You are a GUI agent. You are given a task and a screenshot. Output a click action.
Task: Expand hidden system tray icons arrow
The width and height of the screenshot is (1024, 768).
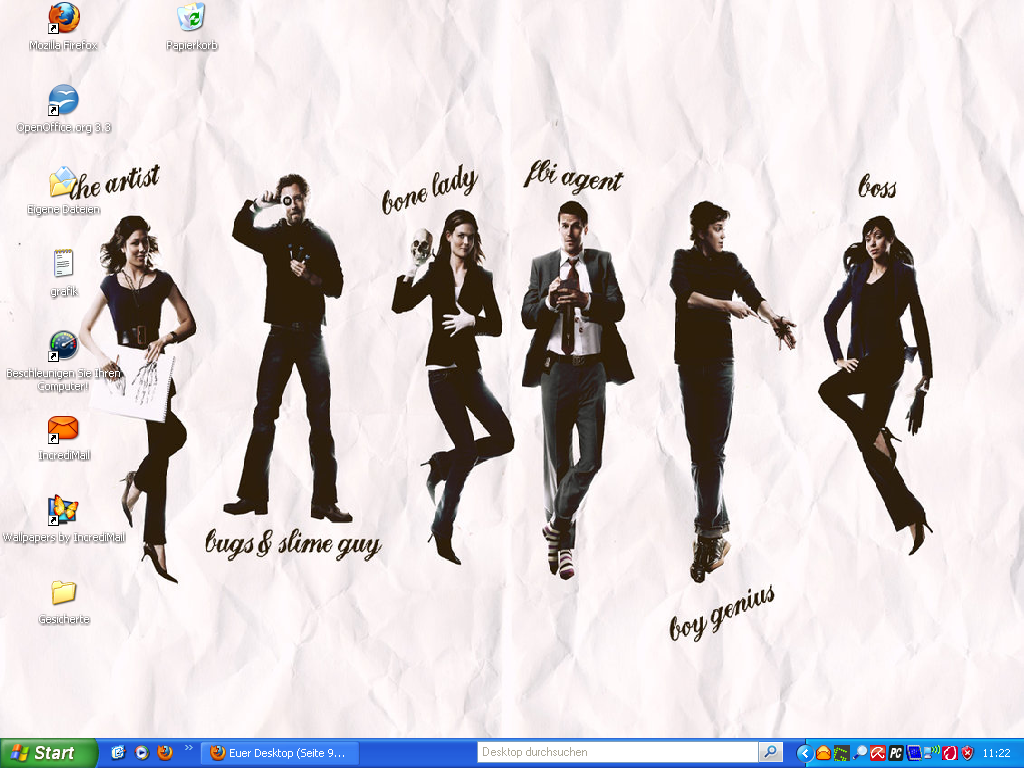[805, 754]
